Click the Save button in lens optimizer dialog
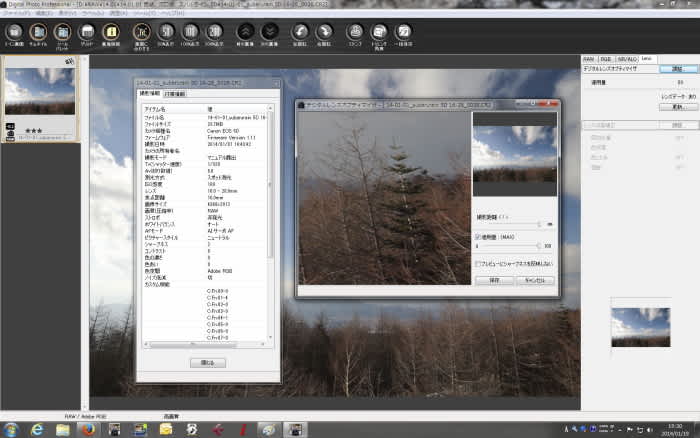This screenshot has height=438, width=700. coord(494,280)
